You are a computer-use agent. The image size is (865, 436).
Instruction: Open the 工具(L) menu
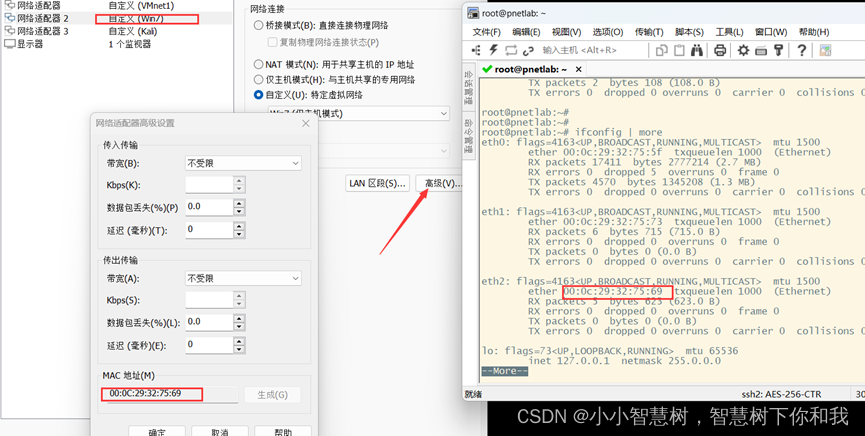click(729, 33)
